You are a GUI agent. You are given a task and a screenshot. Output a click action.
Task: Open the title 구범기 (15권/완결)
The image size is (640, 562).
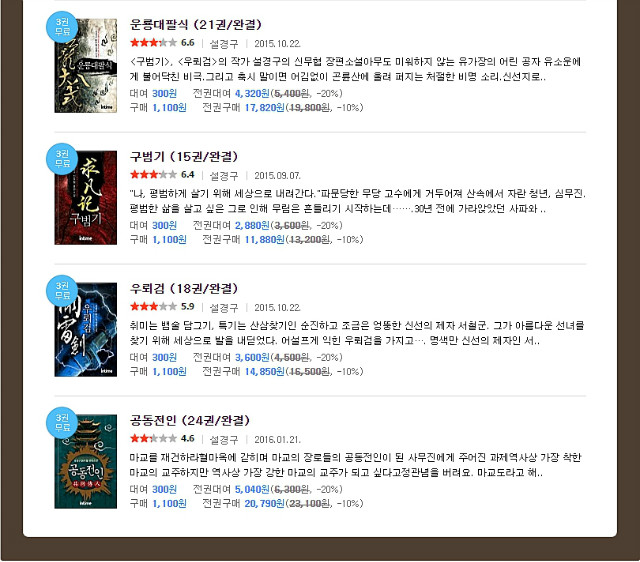[184, 156]
